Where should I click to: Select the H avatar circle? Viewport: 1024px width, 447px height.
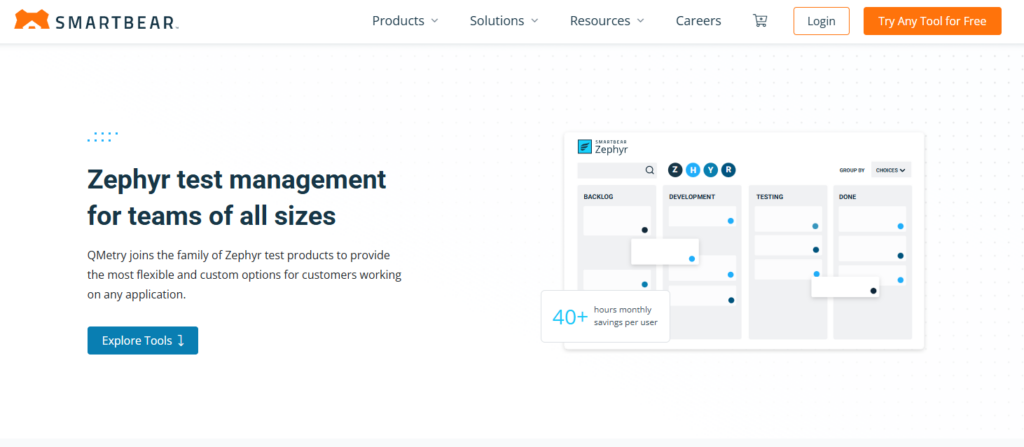692,170
